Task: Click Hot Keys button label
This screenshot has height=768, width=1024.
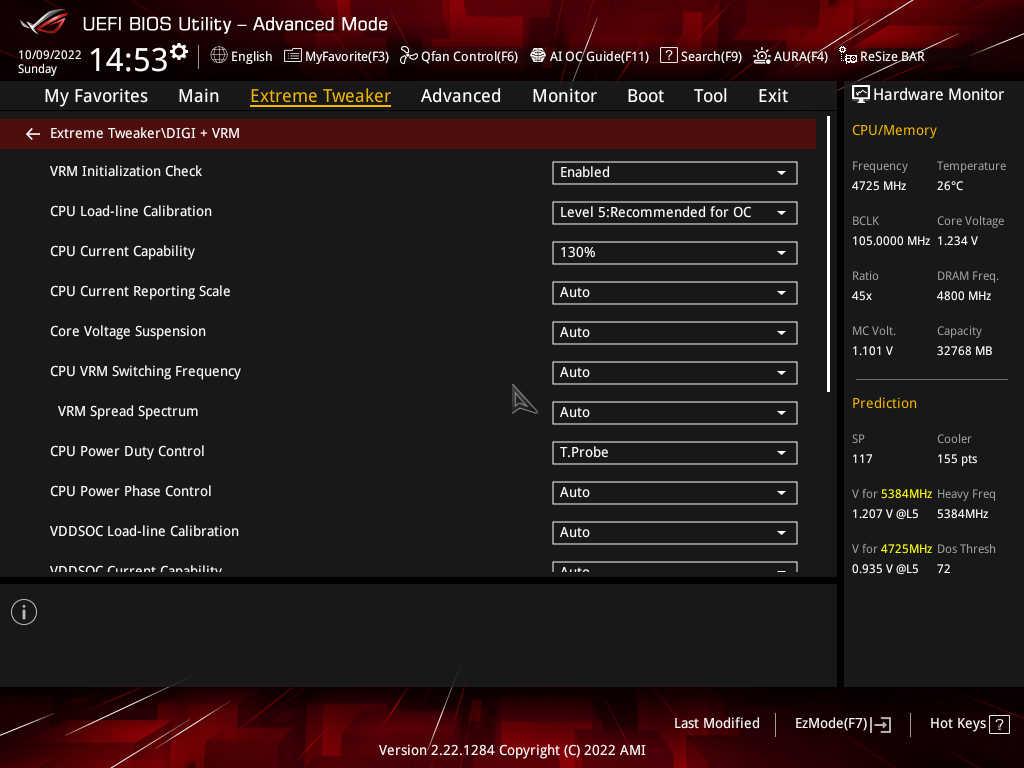Action: pyautogui.click(x=957, y=723)
